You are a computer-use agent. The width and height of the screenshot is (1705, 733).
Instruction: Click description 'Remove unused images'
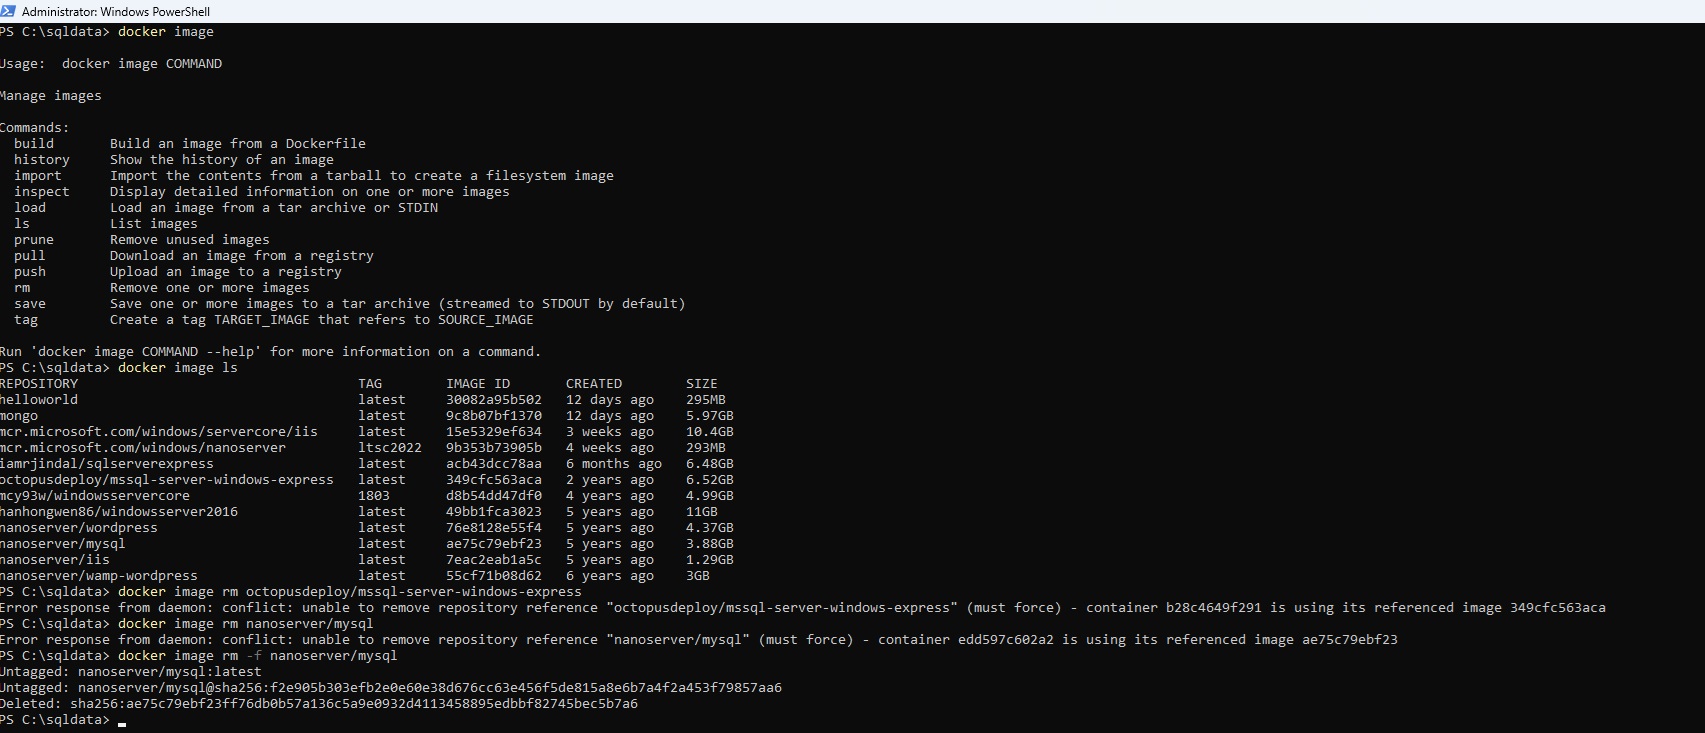point(190,240)
